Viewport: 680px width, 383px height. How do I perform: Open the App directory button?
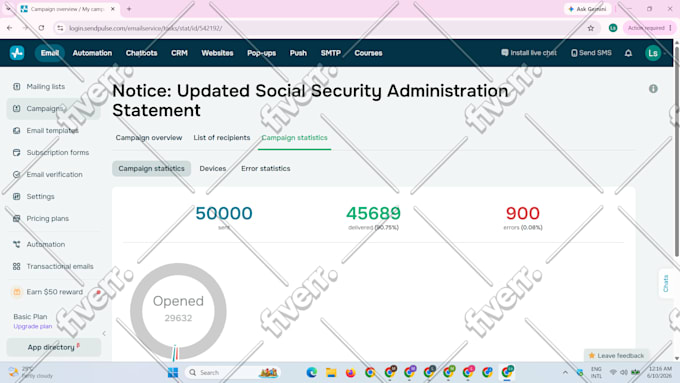(x=54, y=347)
